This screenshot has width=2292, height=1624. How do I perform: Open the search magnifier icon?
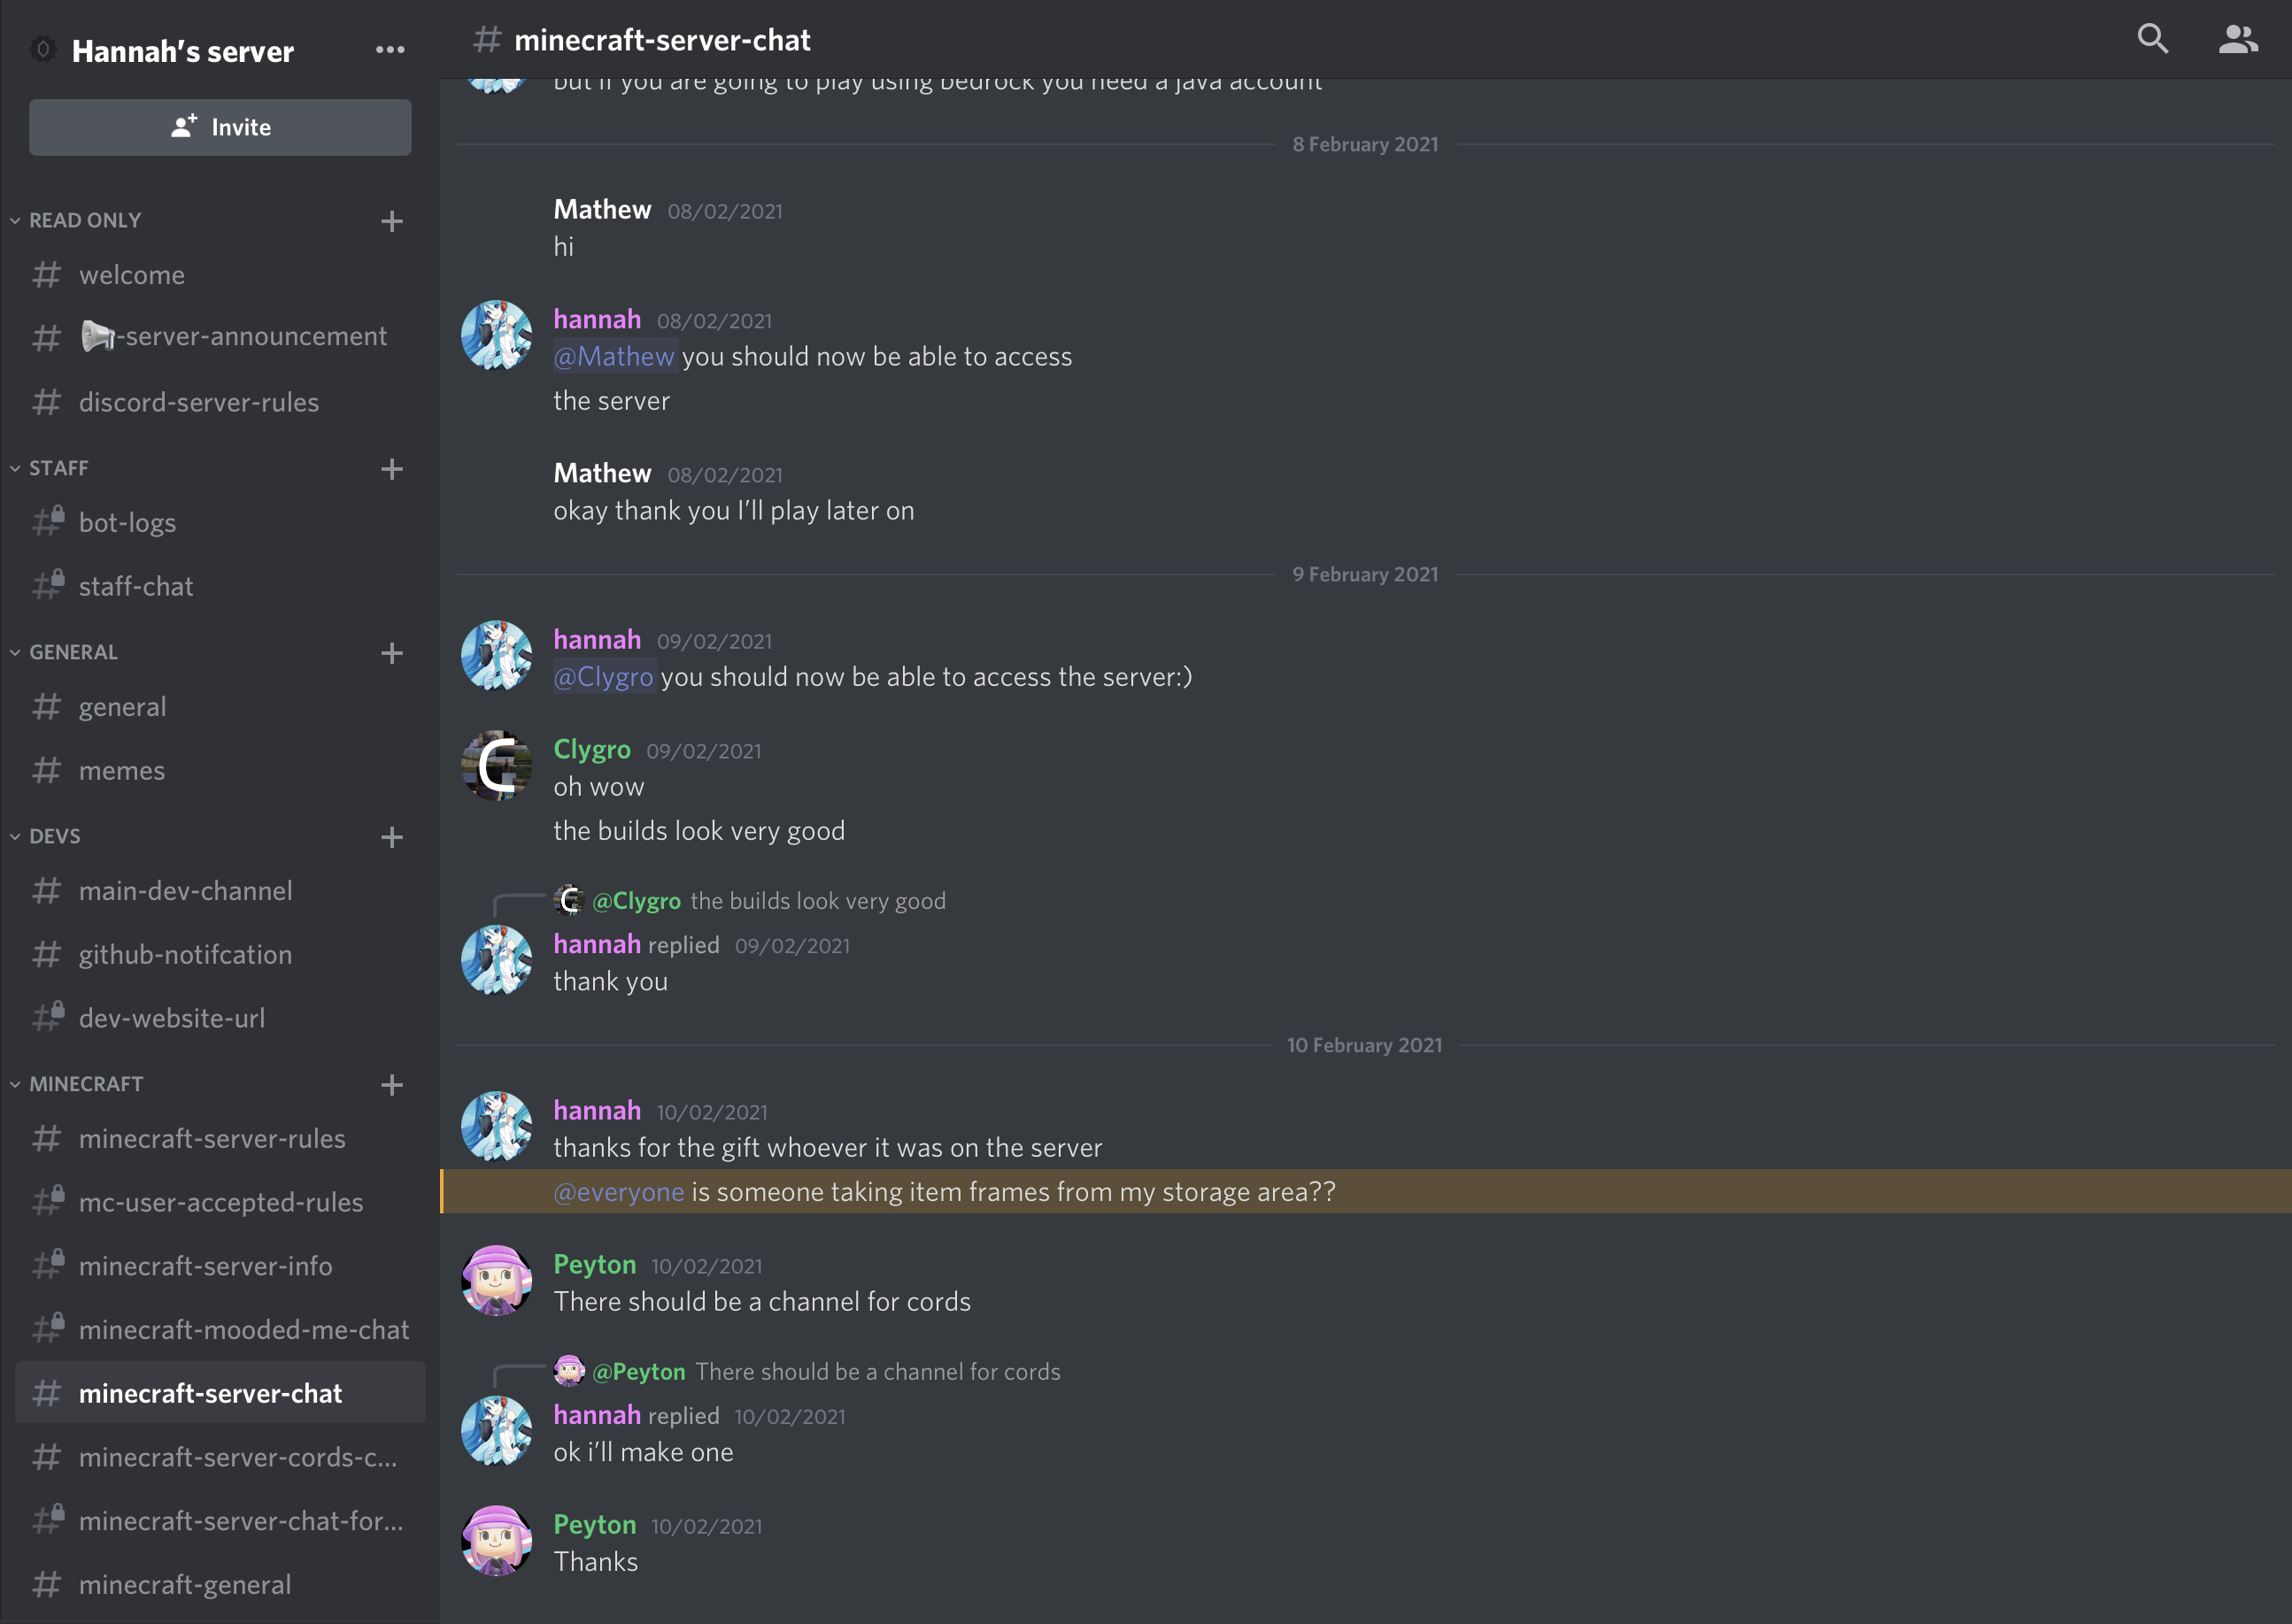tap(2152, 39)
